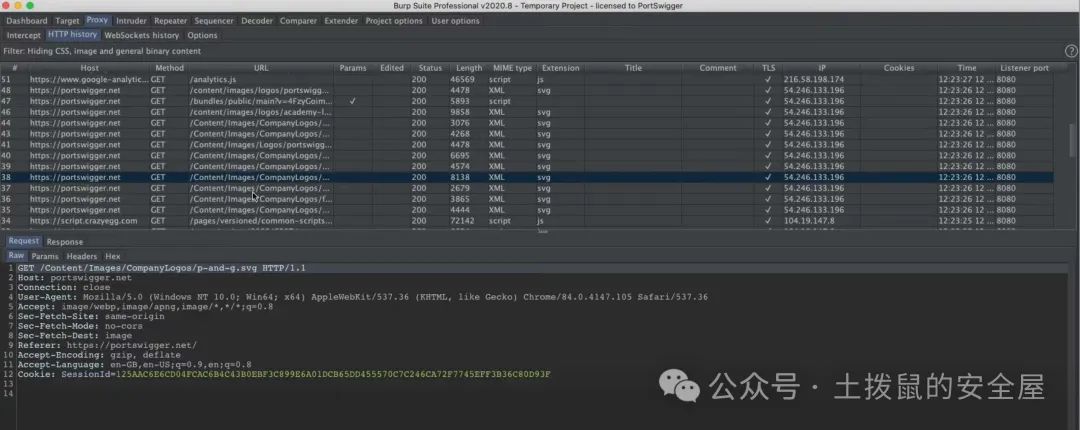
Task: Select row 46 academy logo request
Action: point(526,112)
